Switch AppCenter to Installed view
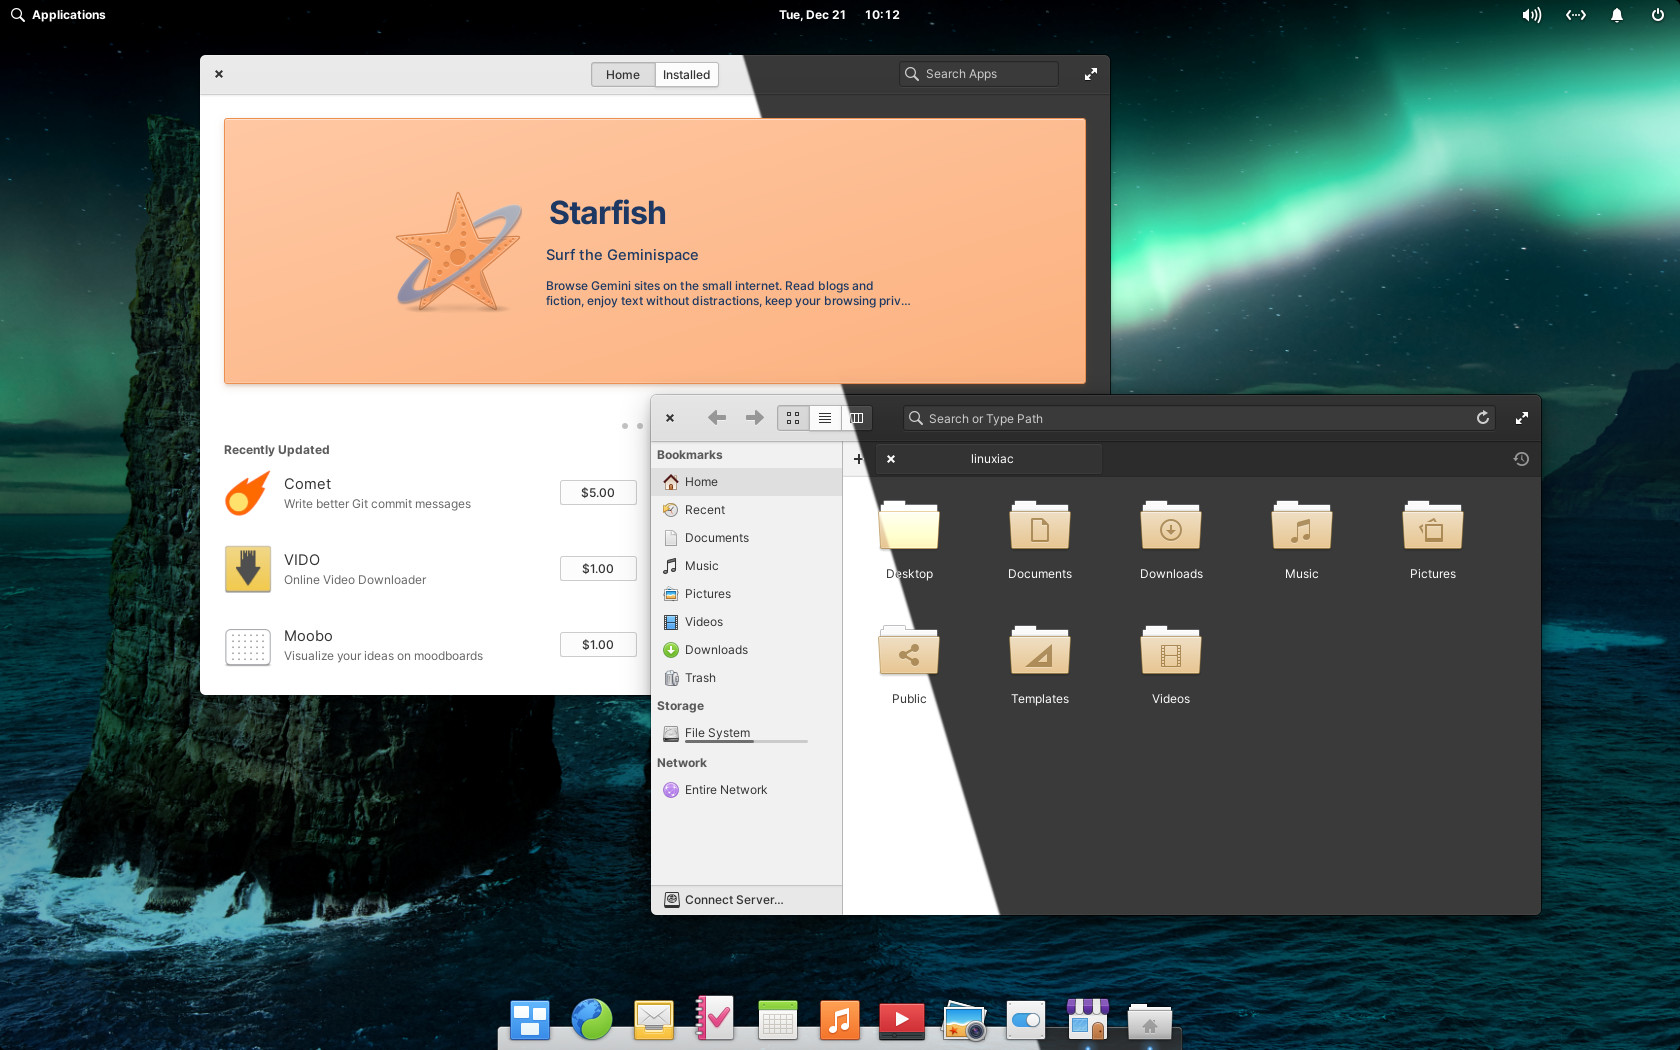The width and height of the screenshot is (1680, 1050). [687, 75]
